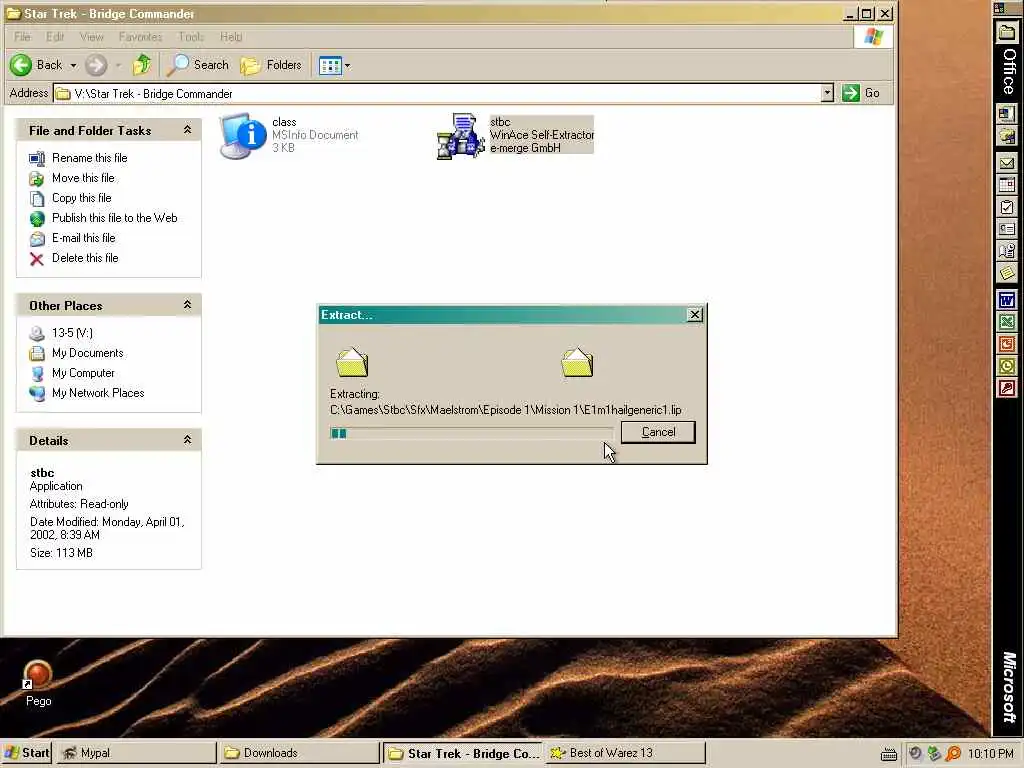Viewport: 1024px width, 768px height.
Task: Click the Office folder icon atop the shortcut bar
Action: click(x=1006, y=32)
